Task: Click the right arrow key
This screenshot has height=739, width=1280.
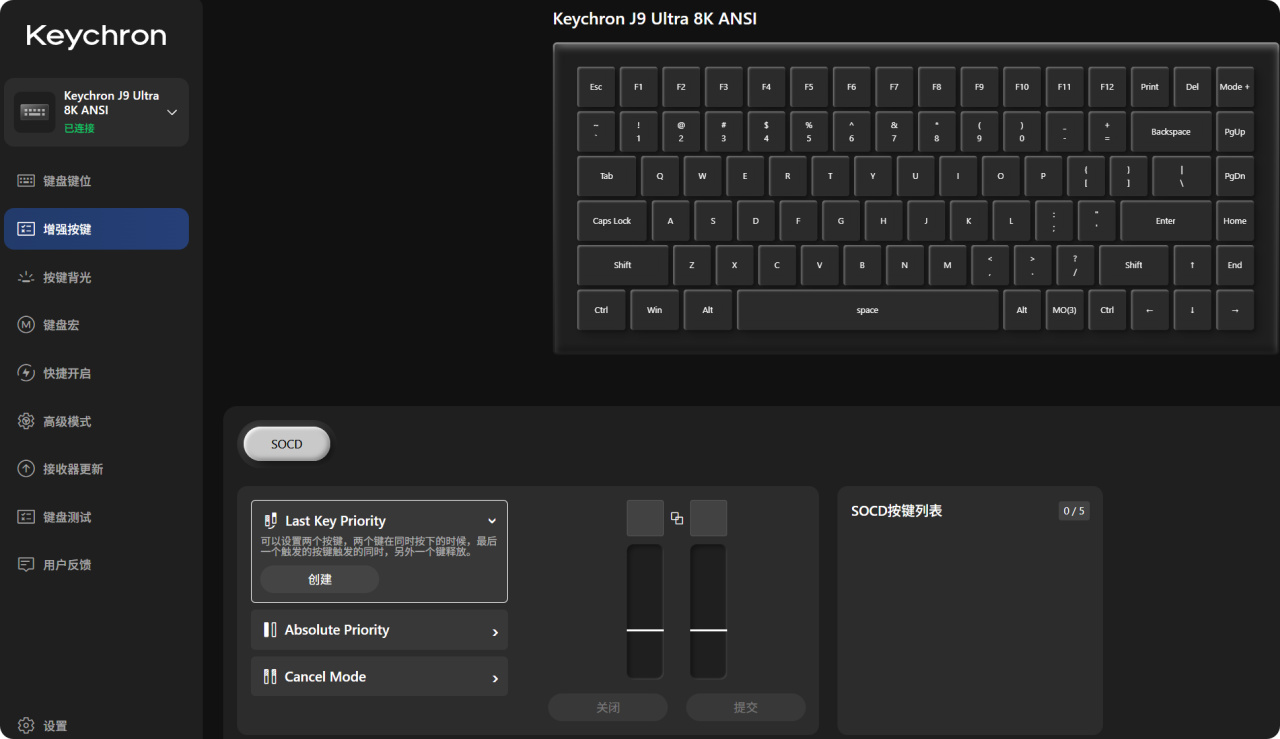Action: tap(1235, 310)
